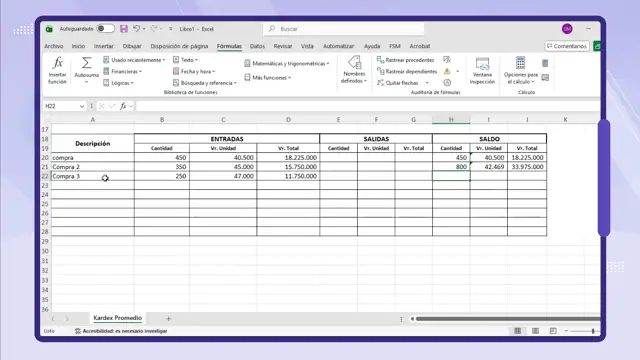Open the Insertar tab
The height and width of the screenshot is (360, 640).
104,46
